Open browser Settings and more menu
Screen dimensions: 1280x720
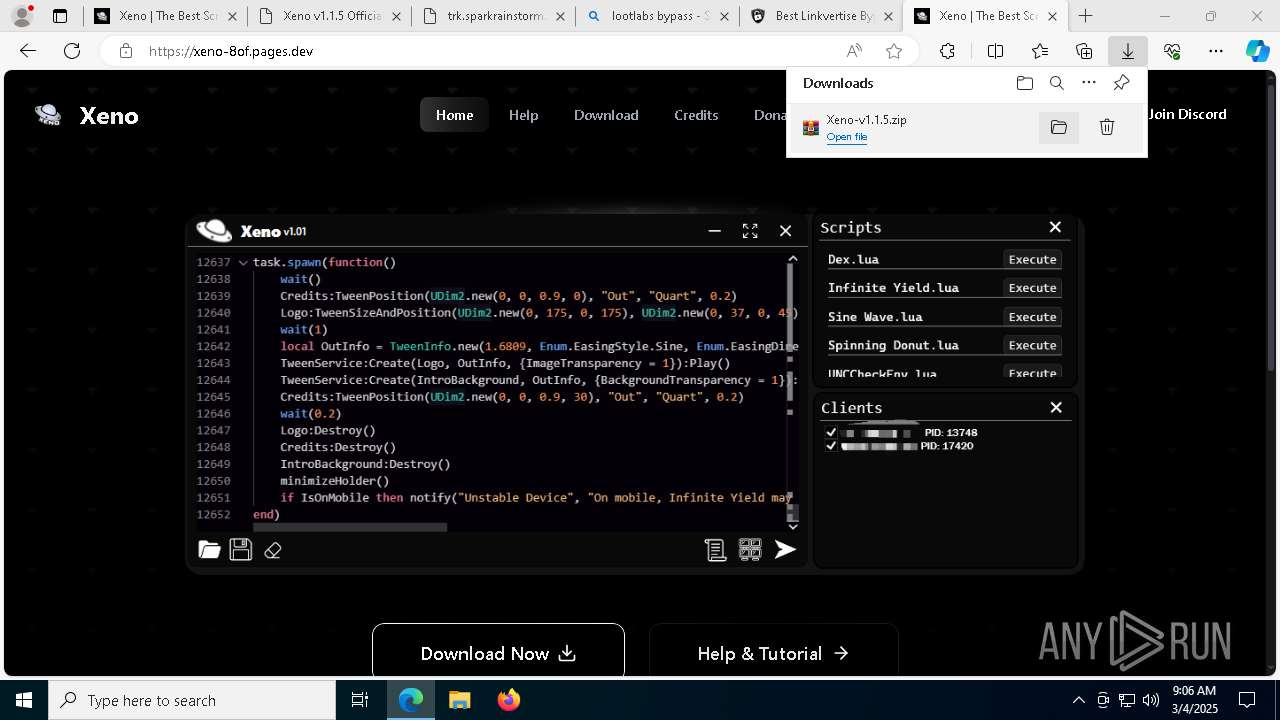1216,51
